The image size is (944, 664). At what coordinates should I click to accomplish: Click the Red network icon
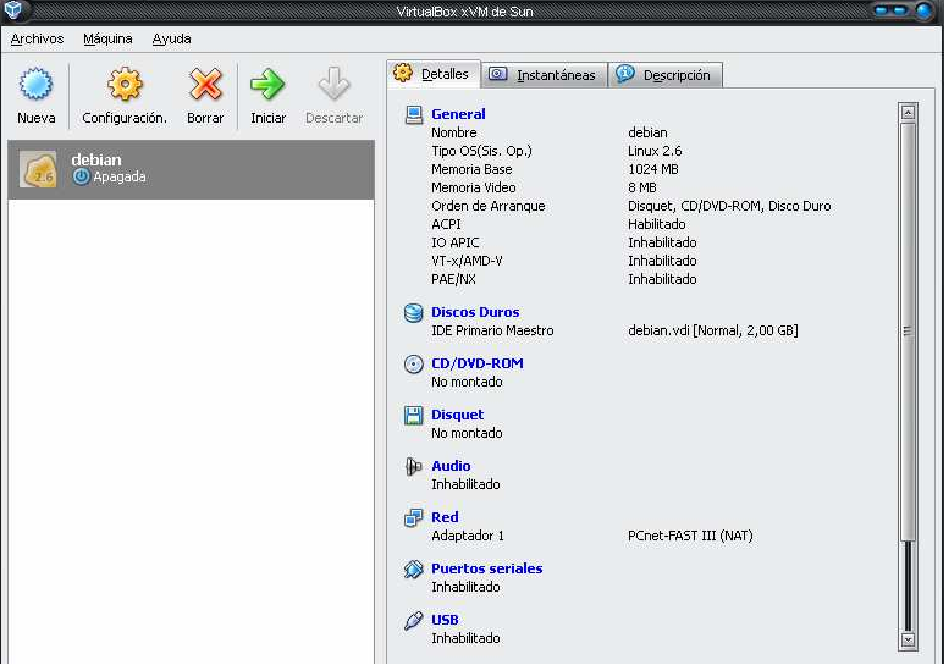(414, 517)
